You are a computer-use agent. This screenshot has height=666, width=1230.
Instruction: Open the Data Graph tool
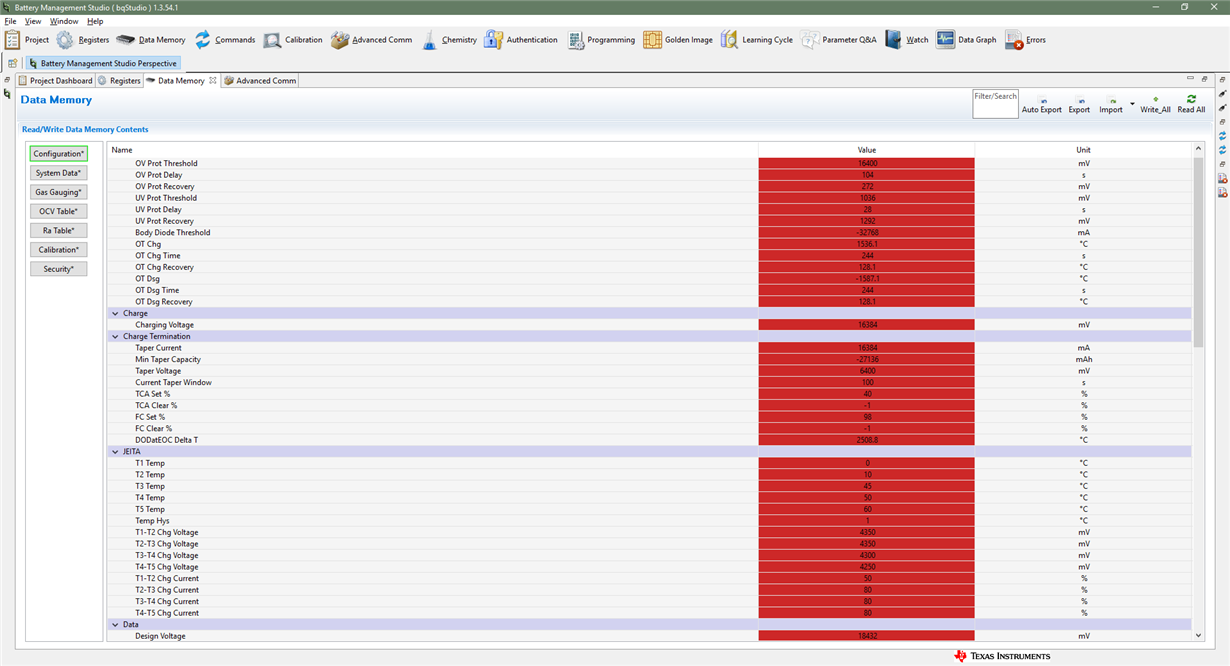[x=966, y=40]
